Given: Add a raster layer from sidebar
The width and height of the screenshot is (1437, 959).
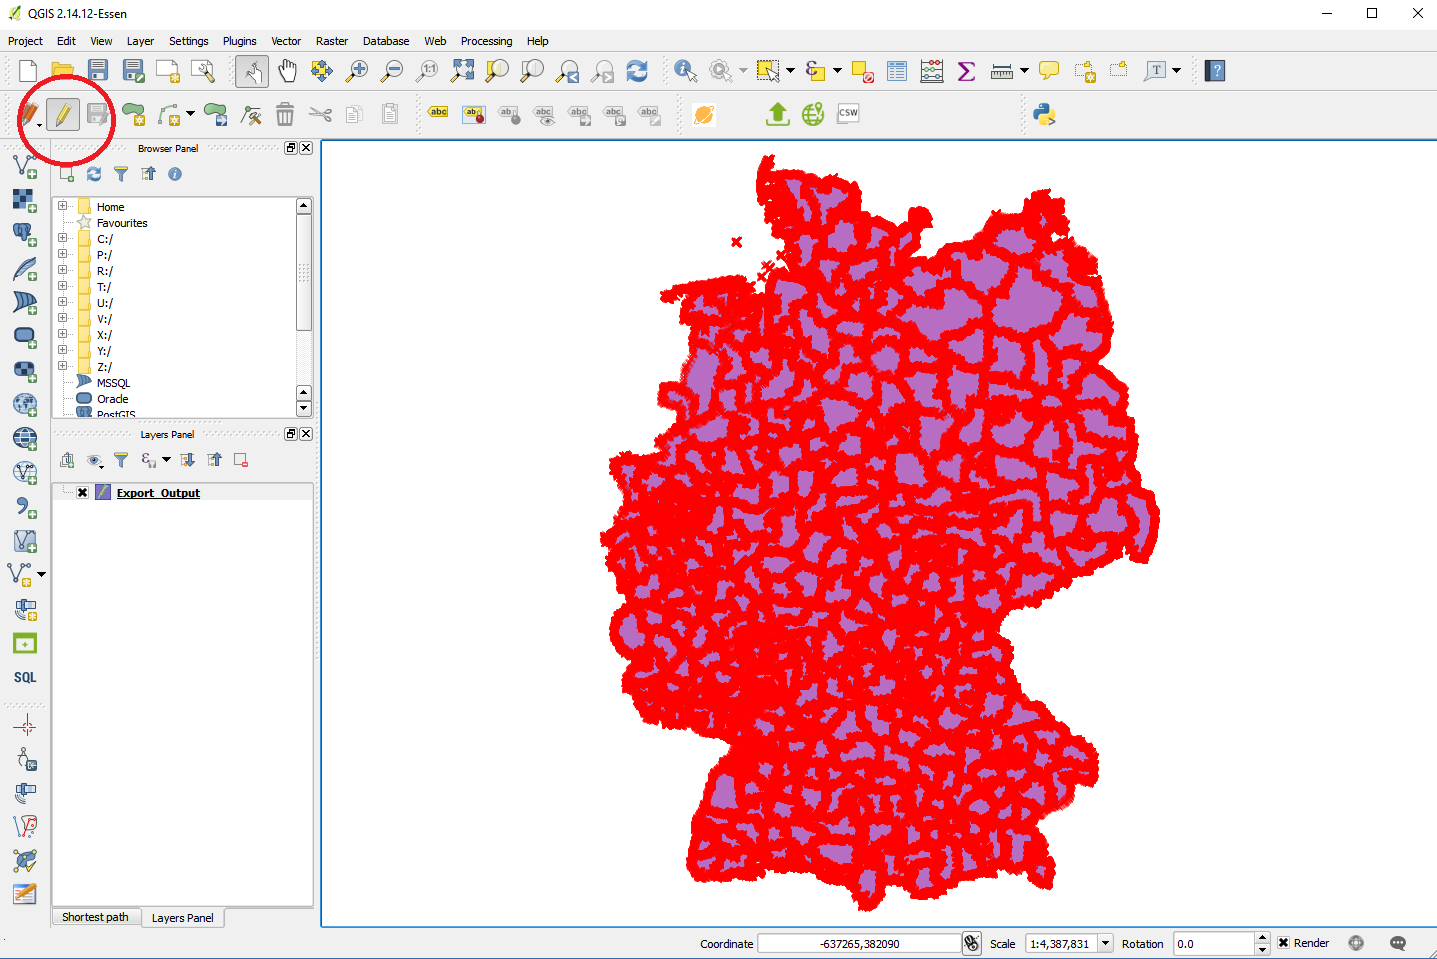Looking at the screenshot, I should click(x=25, y=200).
